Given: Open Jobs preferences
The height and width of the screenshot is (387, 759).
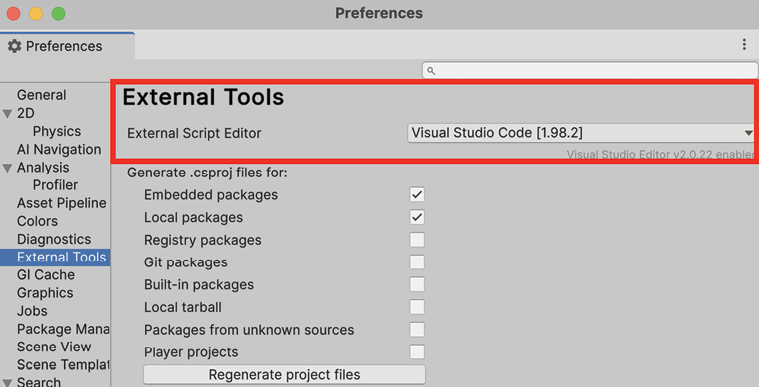Looking at the screenshot, I should point(32,311).
